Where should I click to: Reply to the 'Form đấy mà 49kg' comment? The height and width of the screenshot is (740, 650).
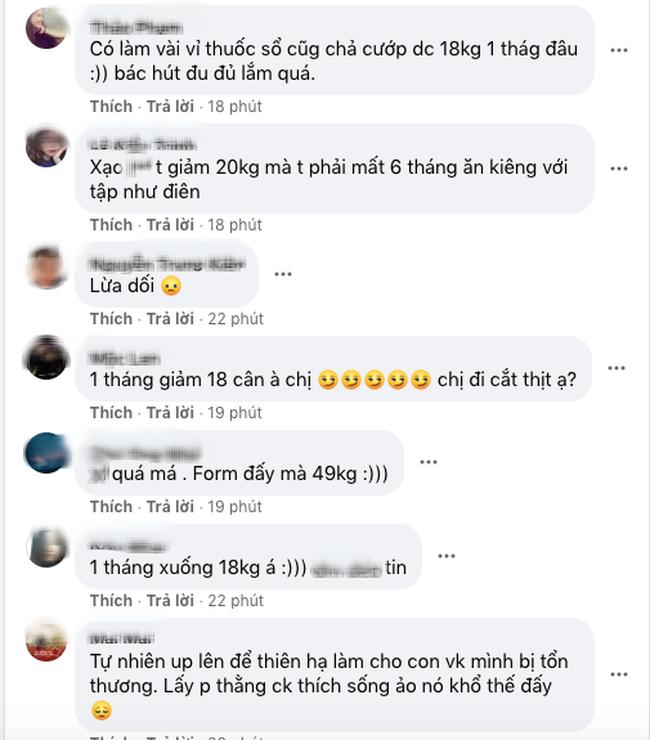point(170,507)
